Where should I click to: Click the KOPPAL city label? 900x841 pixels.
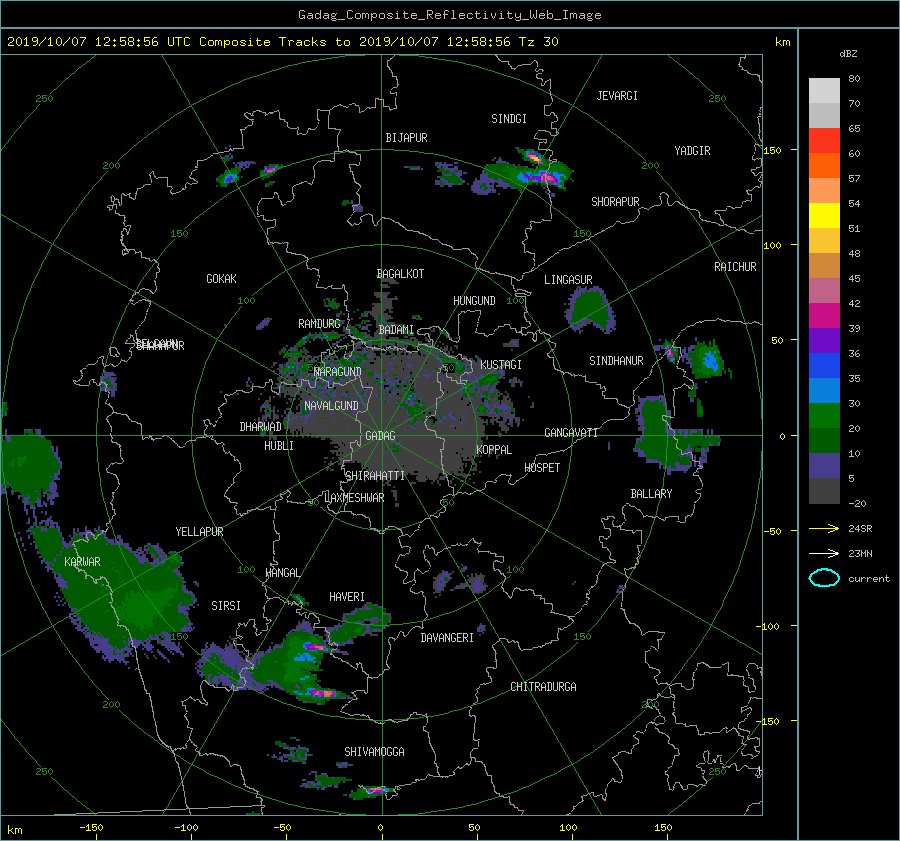494,450
